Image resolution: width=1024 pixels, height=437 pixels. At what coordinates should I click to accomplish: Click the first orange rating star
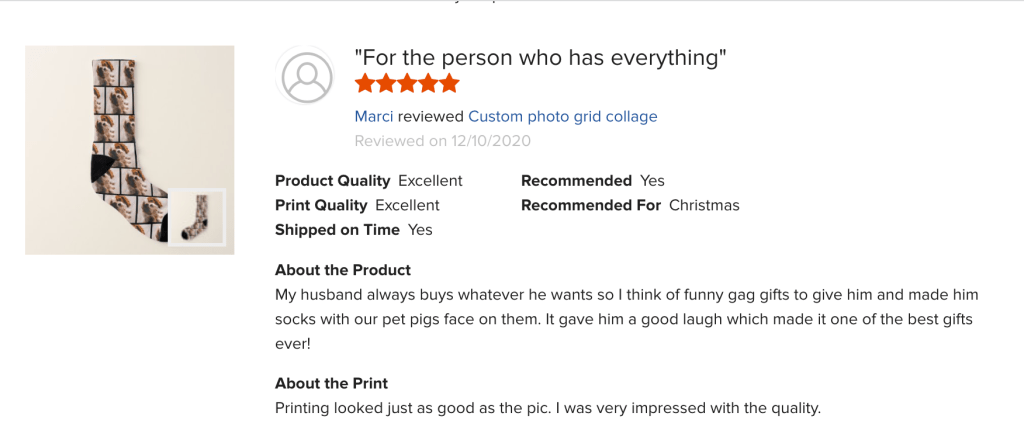click(365, 84)
